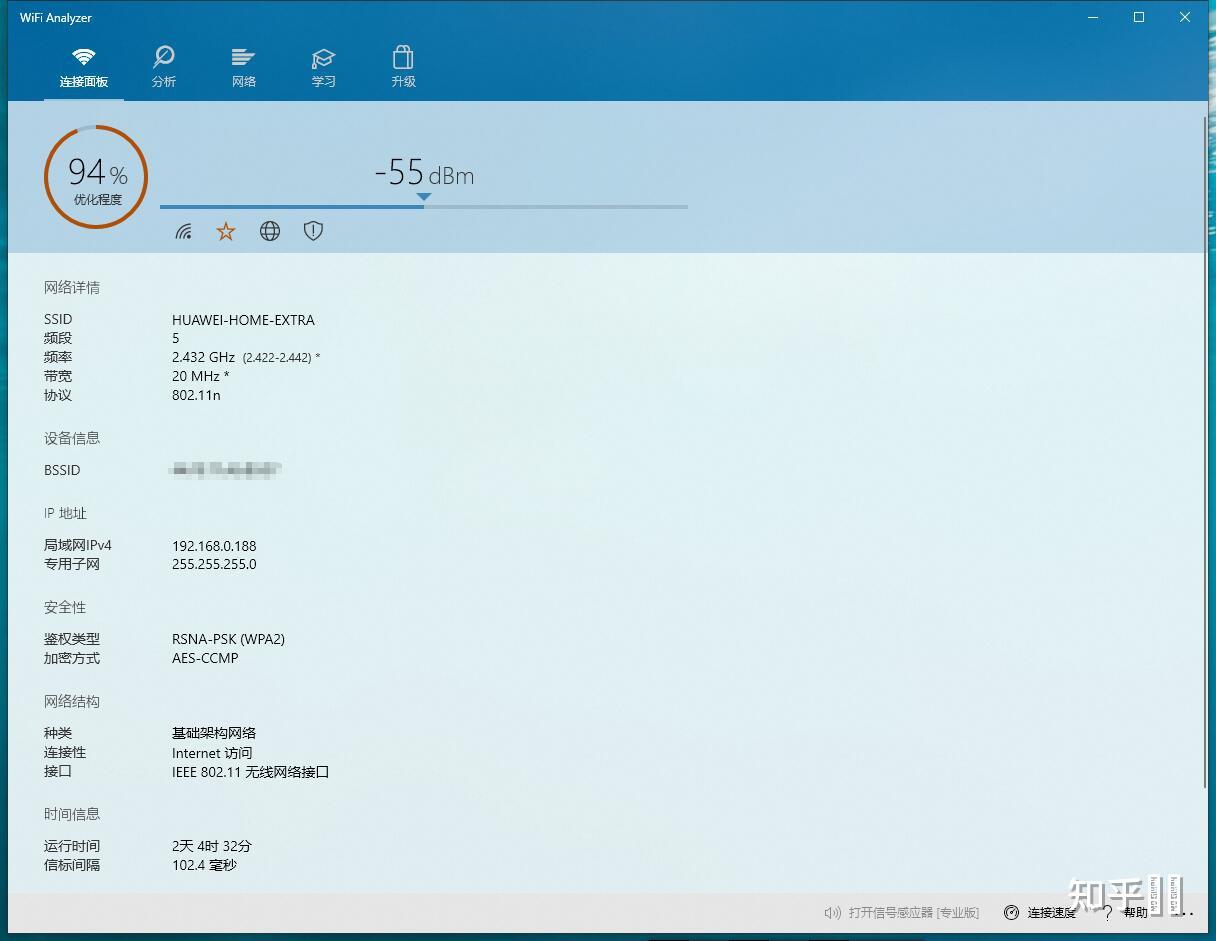Click the shield security warning icon
Viewport: 1216px width, 941px height.
pos(313,231)
